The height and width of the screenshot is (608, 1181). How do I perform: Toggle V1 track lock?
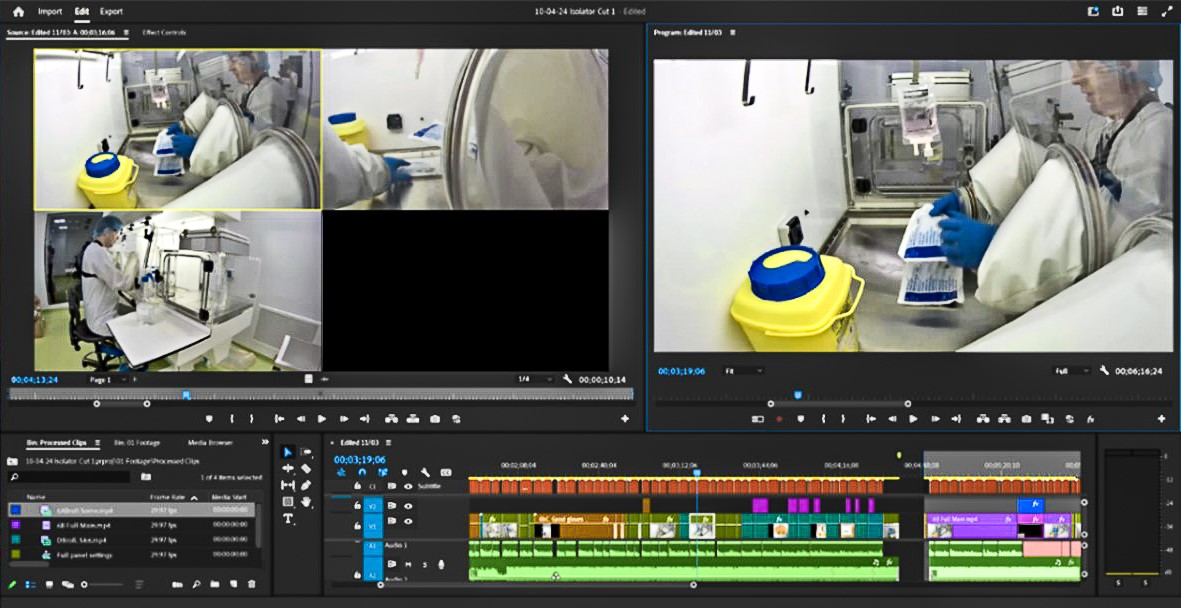point(357,524)
